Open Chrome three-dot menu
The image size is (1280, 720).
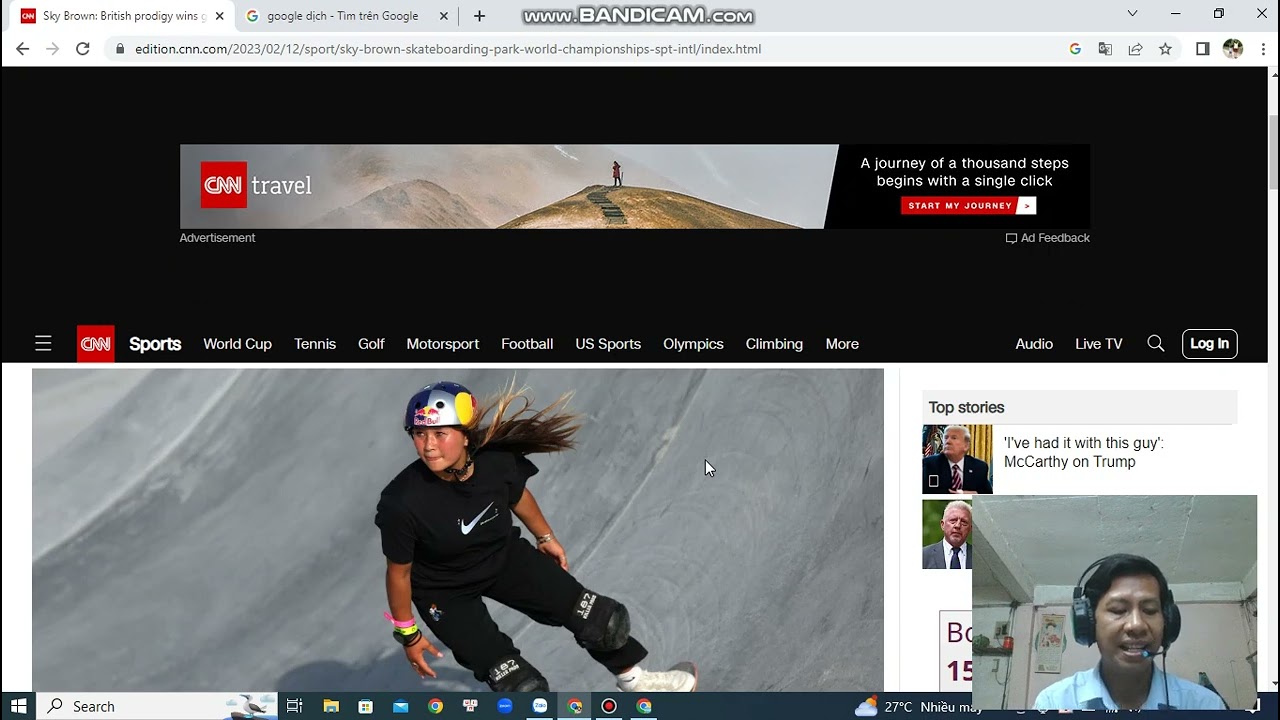pos(1262,49)
